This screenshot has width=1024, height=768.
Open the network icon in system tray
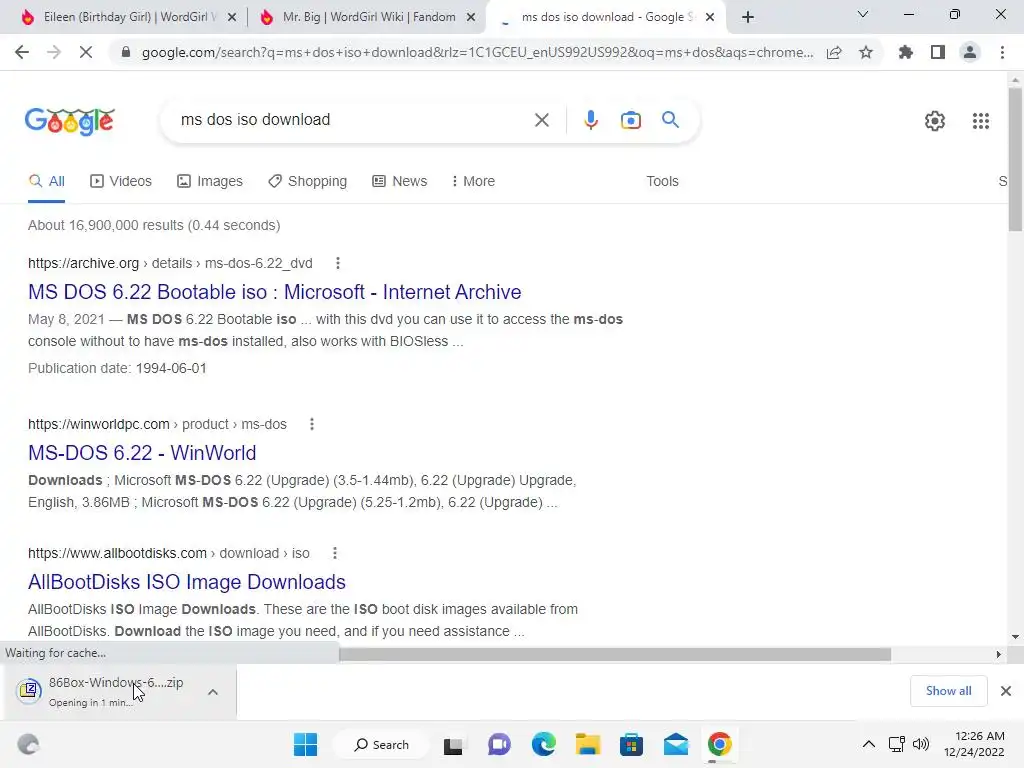[x=896, y=744]
